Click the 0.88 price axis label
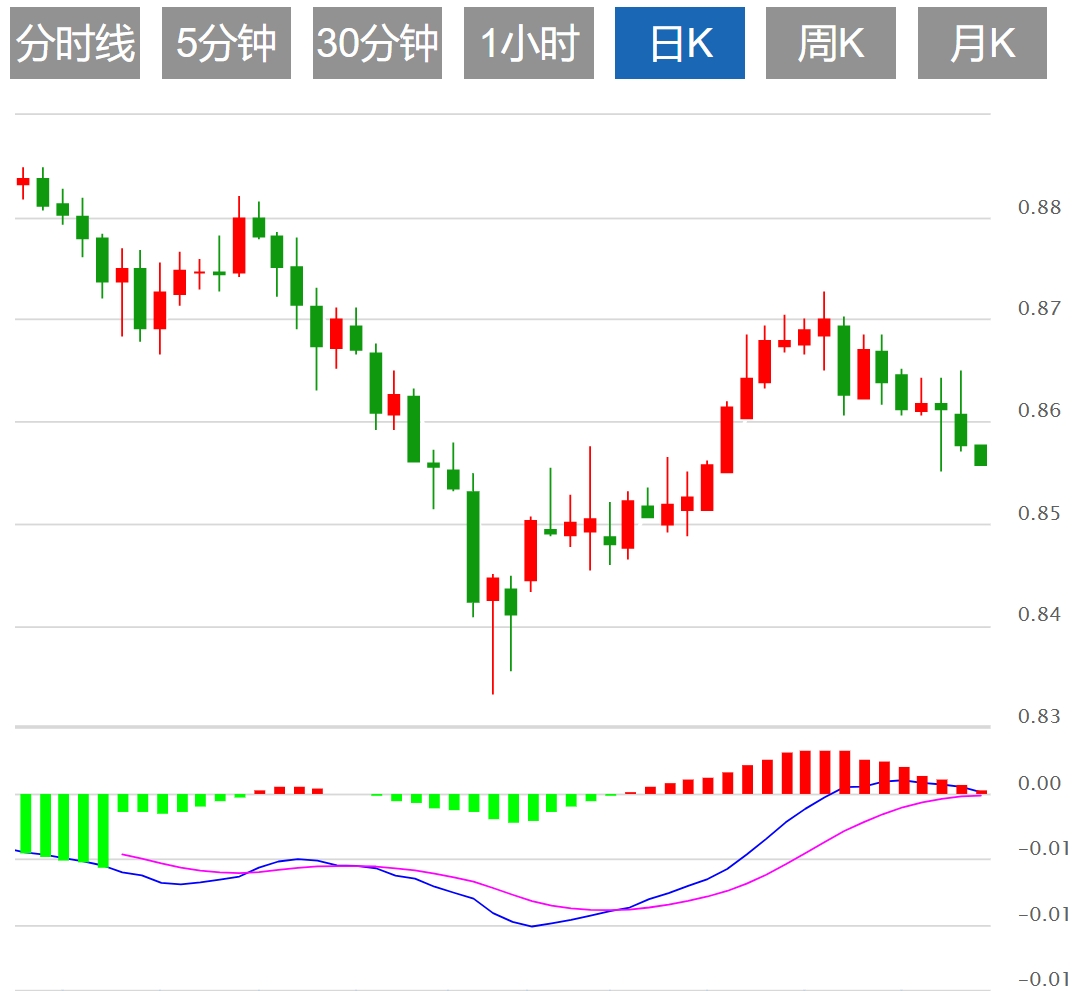 tap(1039, 208)
